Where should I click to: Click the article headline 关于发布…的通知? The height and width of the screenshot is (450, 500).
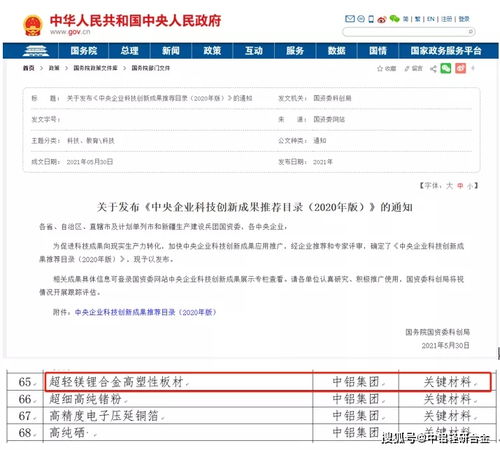click(255, 207)
